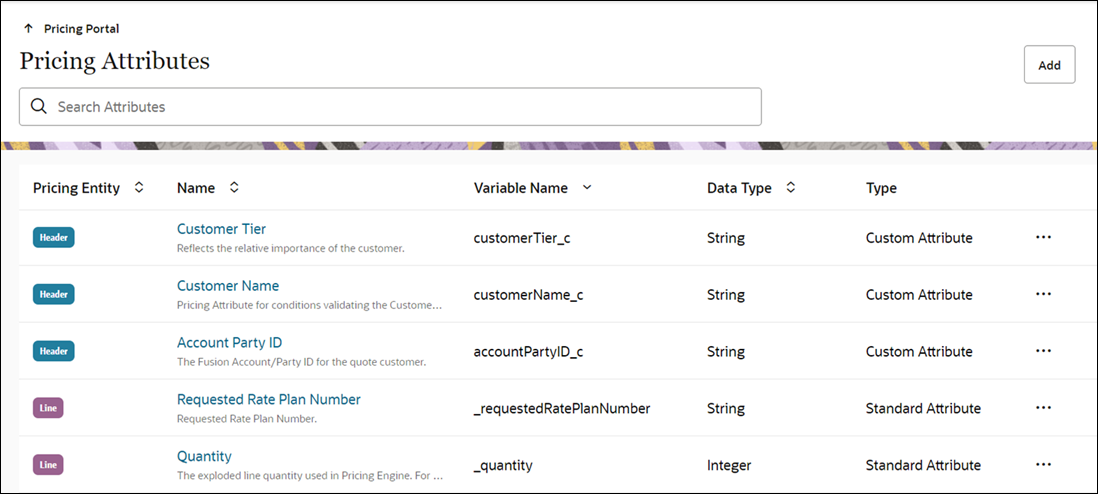The height and width of the screenshot is (494, 1098).
Task: Select the accountPartyID_c variable name
Action: [x=529, y=351]
